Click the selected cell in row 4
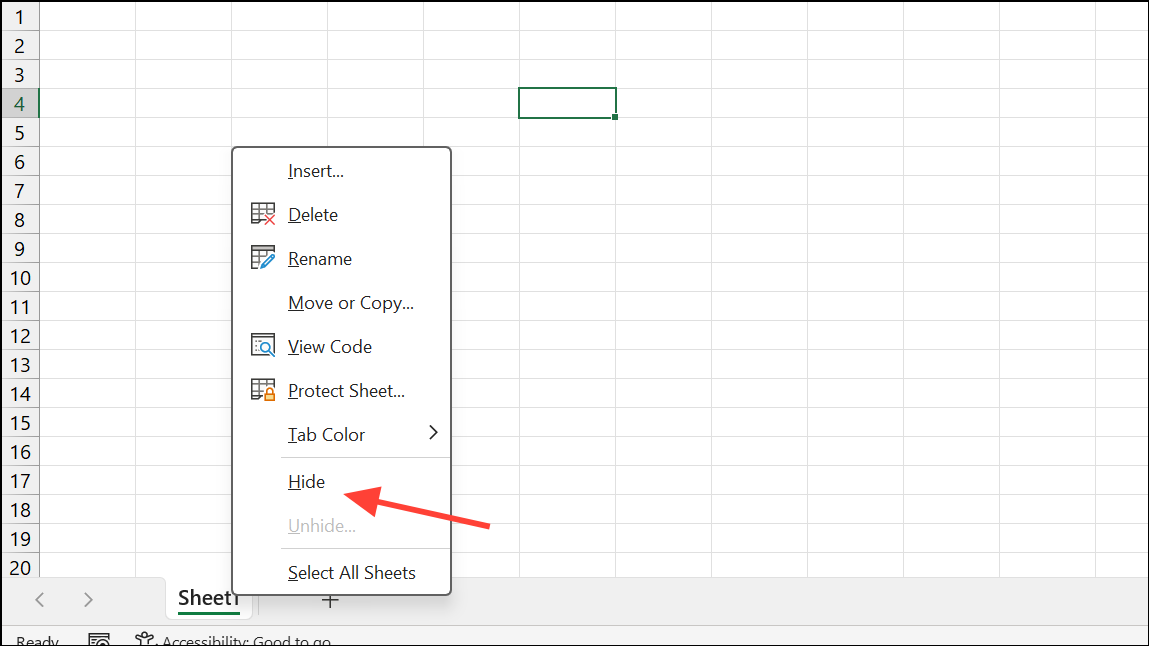Viewport: 1149px width, 646px height. click(x=567, y=103)
